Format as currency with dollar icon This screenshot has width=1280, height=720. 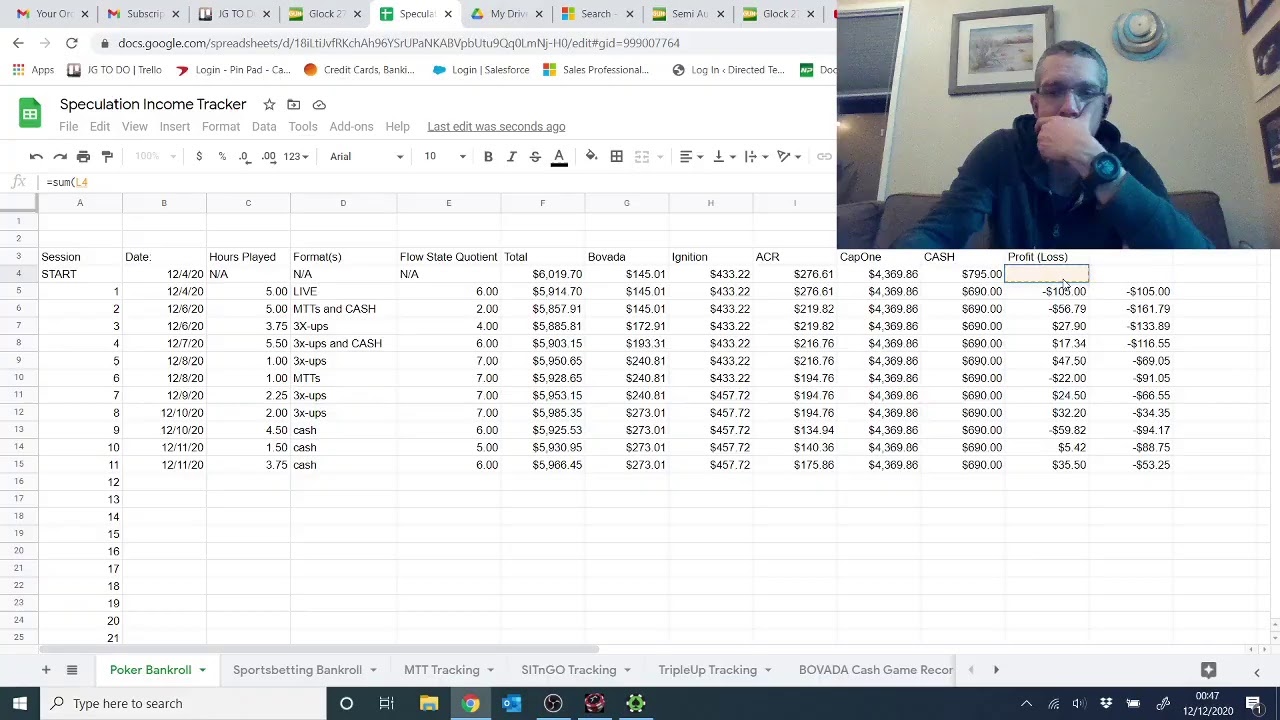(199, 156)
